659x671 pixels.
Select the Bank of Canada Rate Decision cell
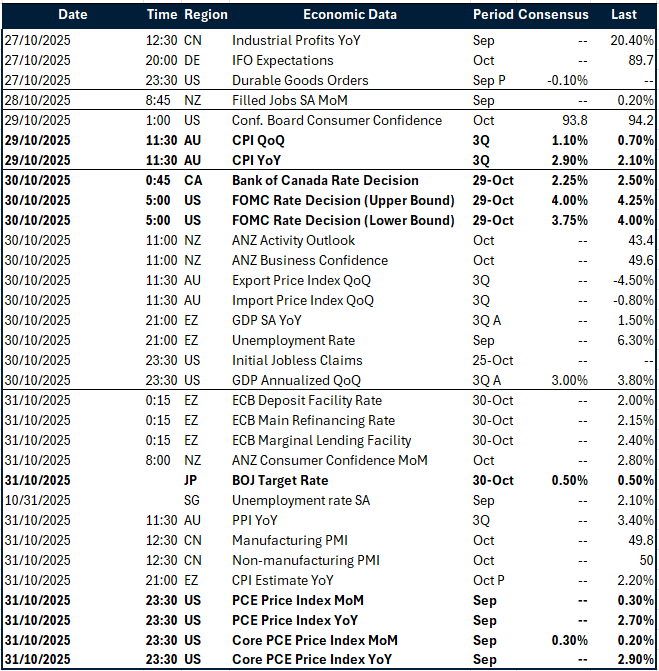tap(325, 180)
